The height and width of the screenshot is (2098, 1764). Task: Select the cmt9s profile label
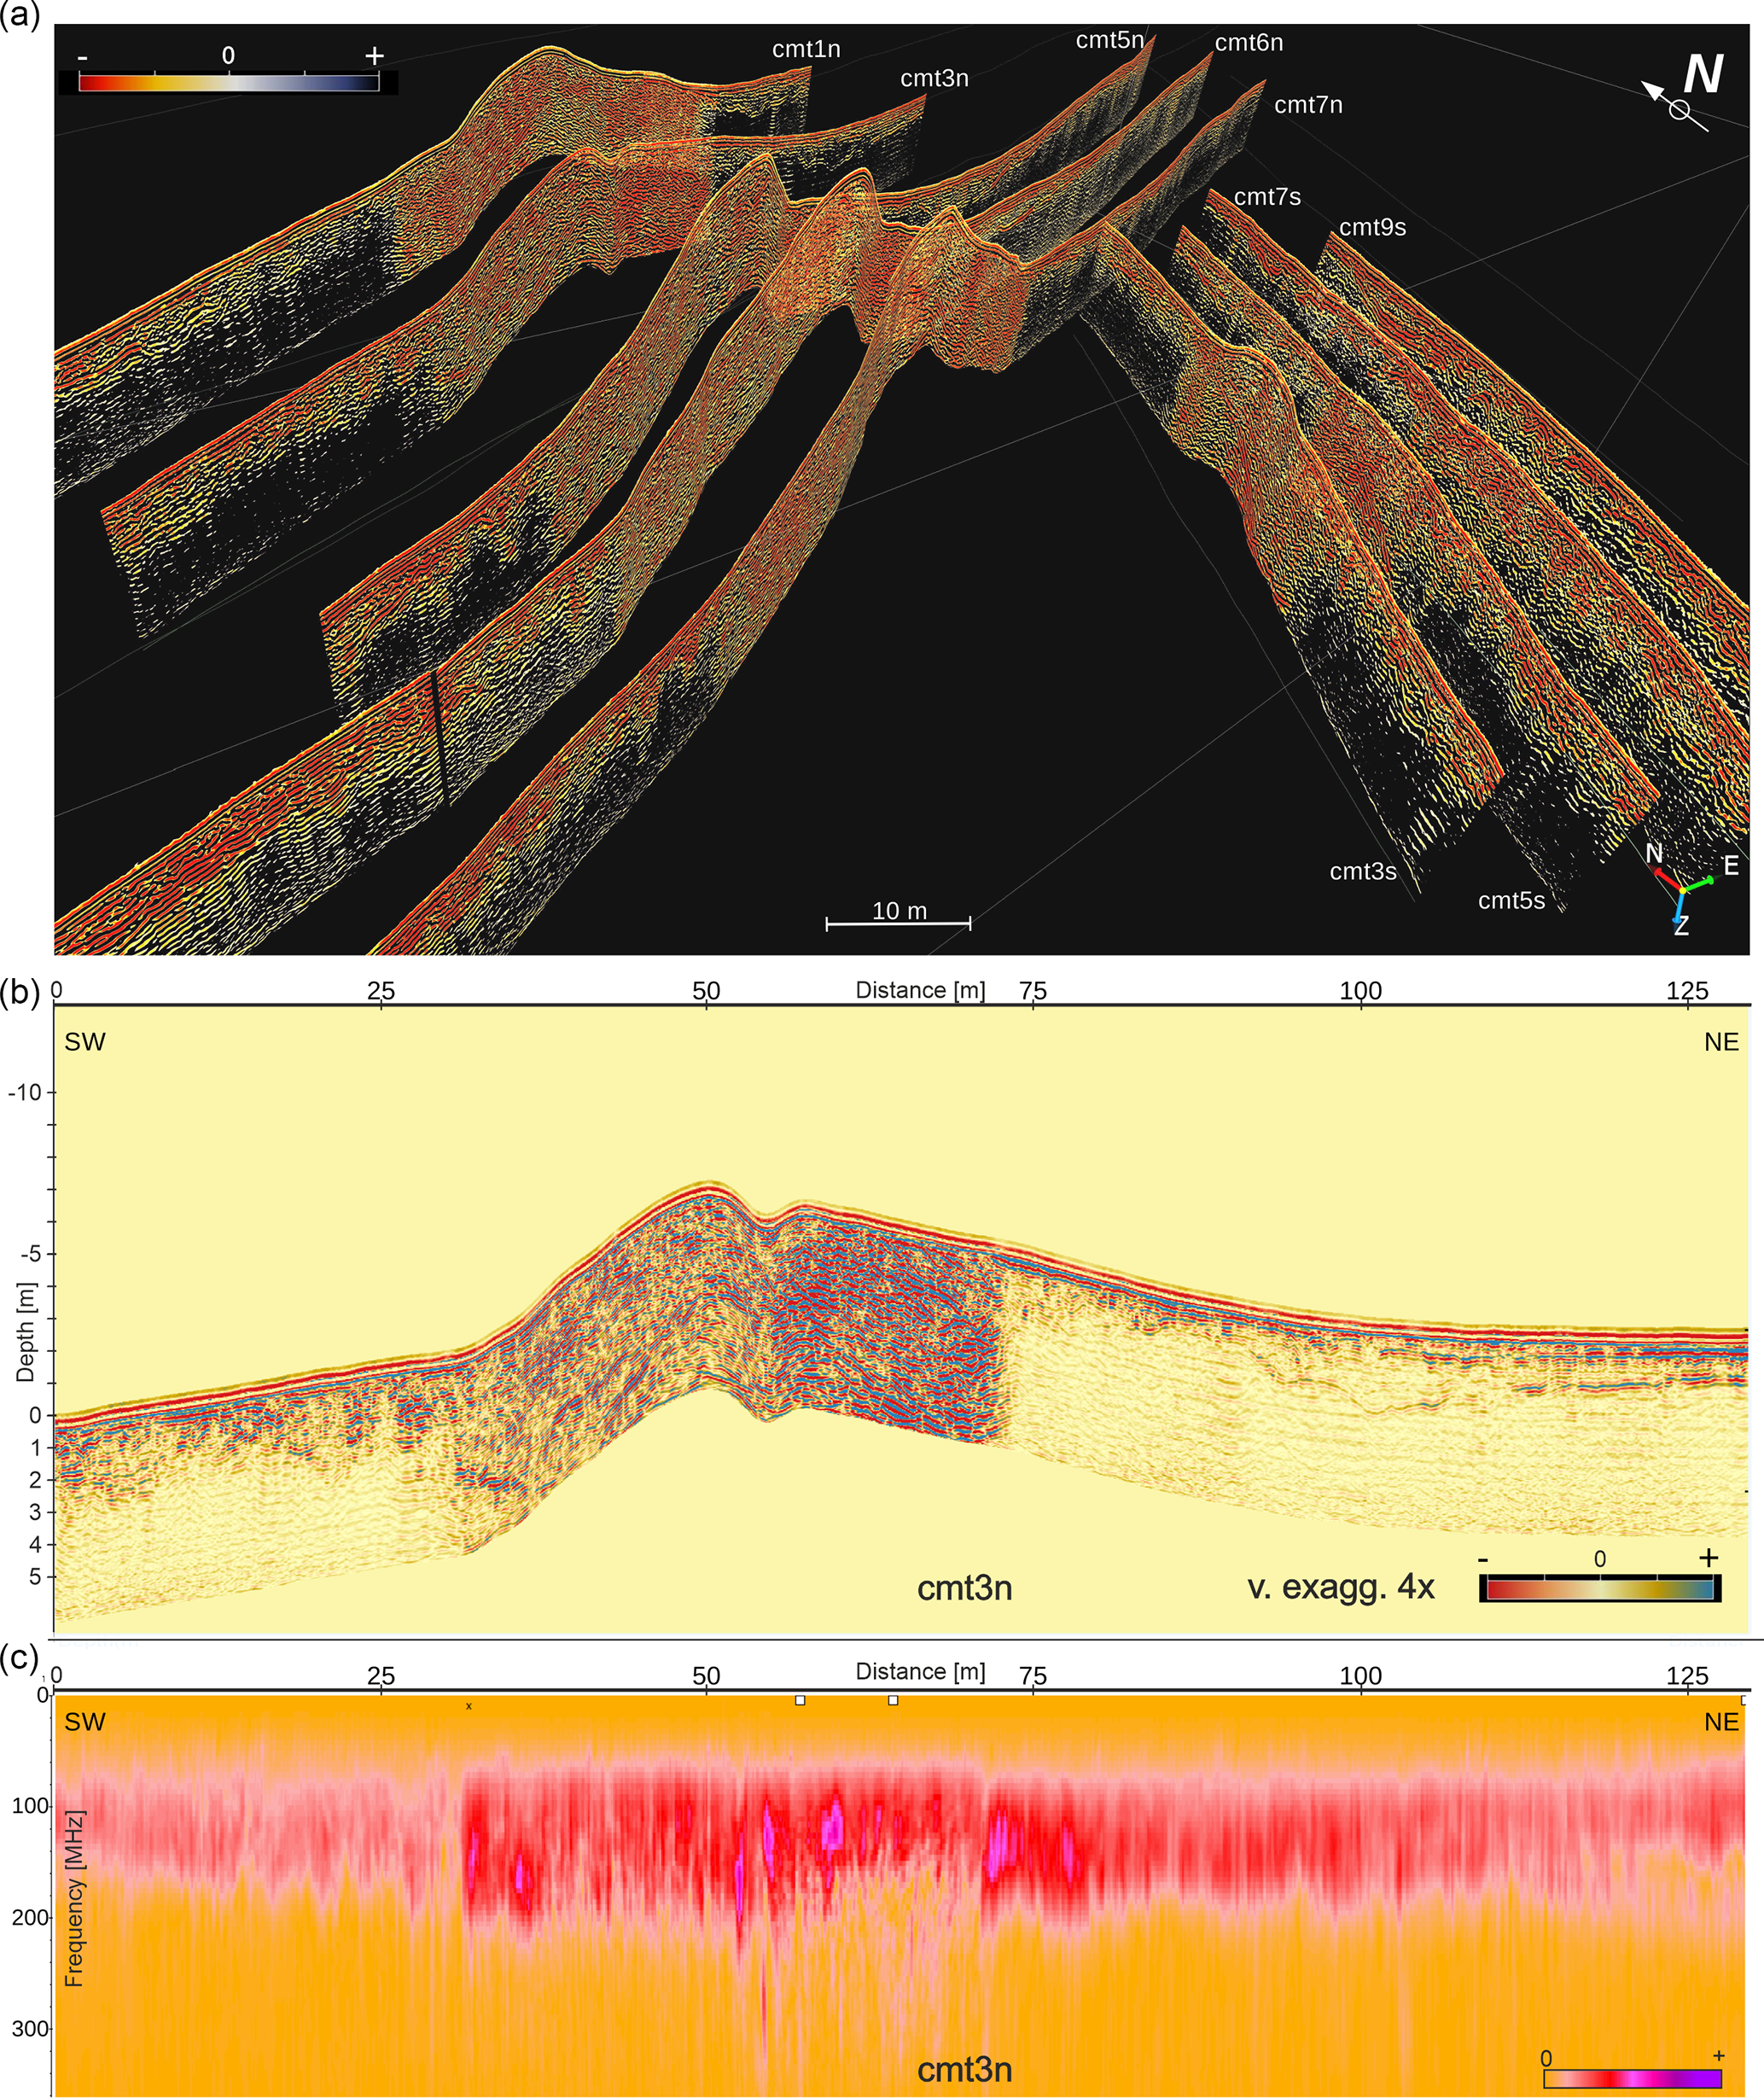click(x=1372, y=227)
